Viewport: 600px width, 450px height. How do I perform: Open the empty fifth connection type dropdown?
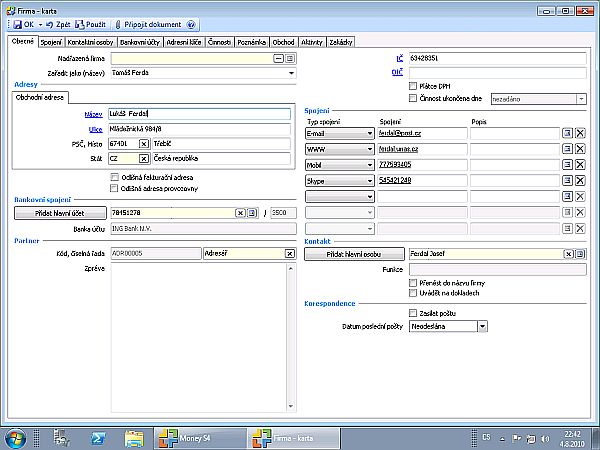[x=370, y=197]
